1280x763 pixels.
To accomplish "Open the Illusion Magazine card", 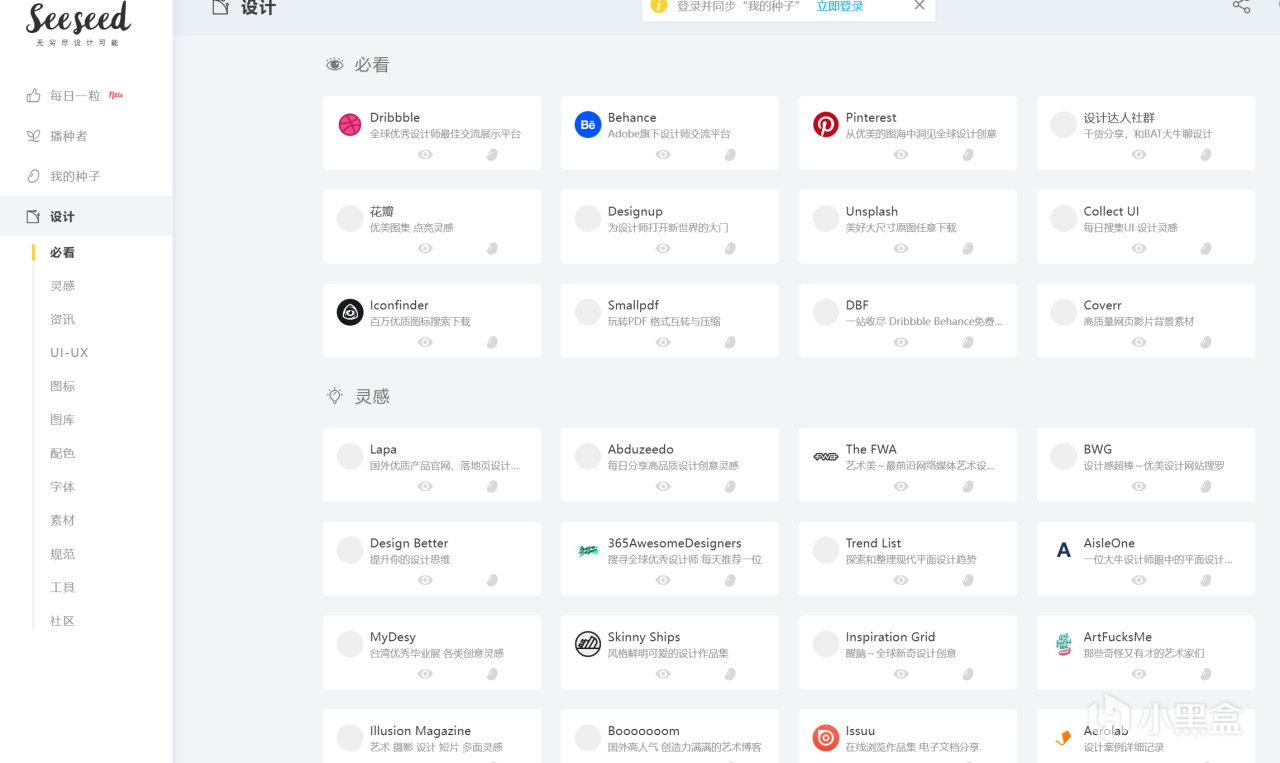I will tap(432, 736).
